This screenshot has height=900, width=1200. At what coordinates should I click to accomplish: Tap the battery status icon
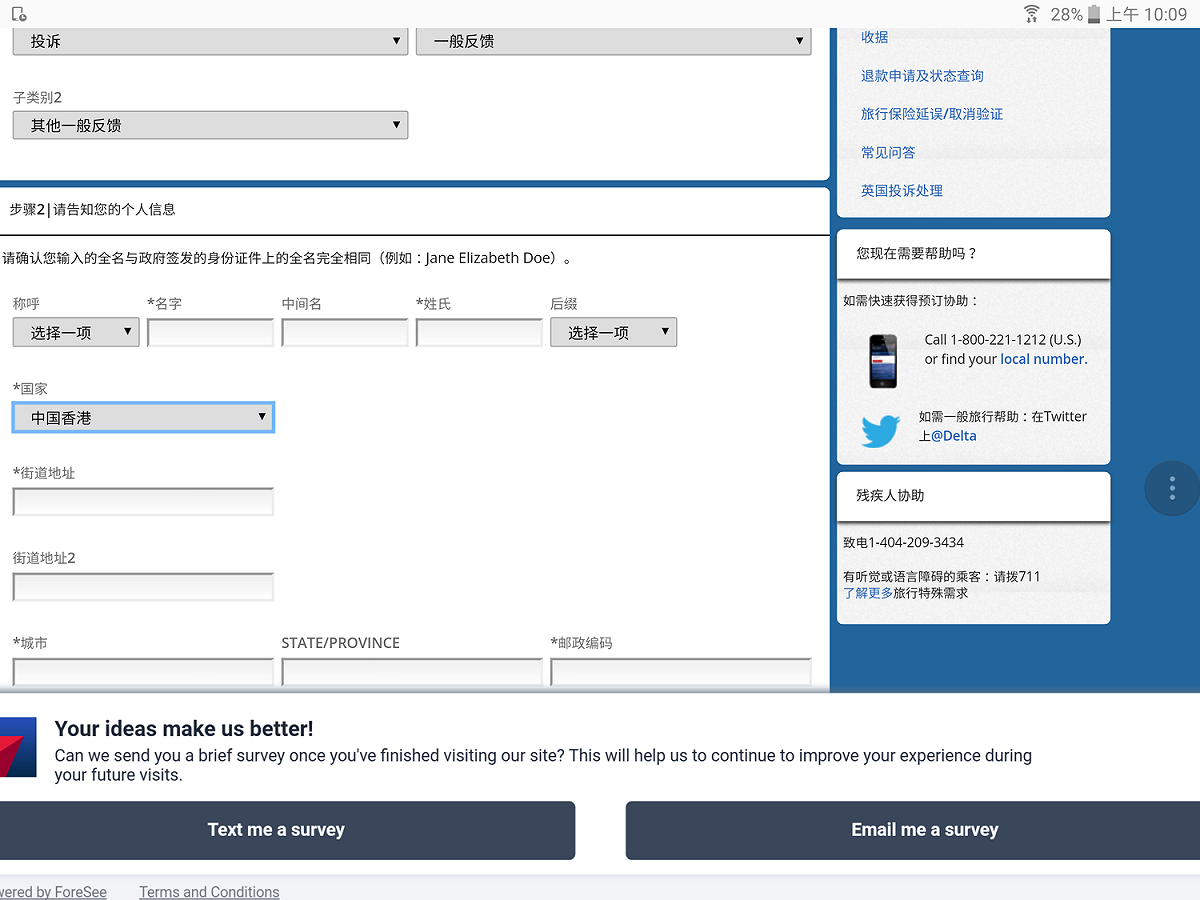pos(1094,14)
